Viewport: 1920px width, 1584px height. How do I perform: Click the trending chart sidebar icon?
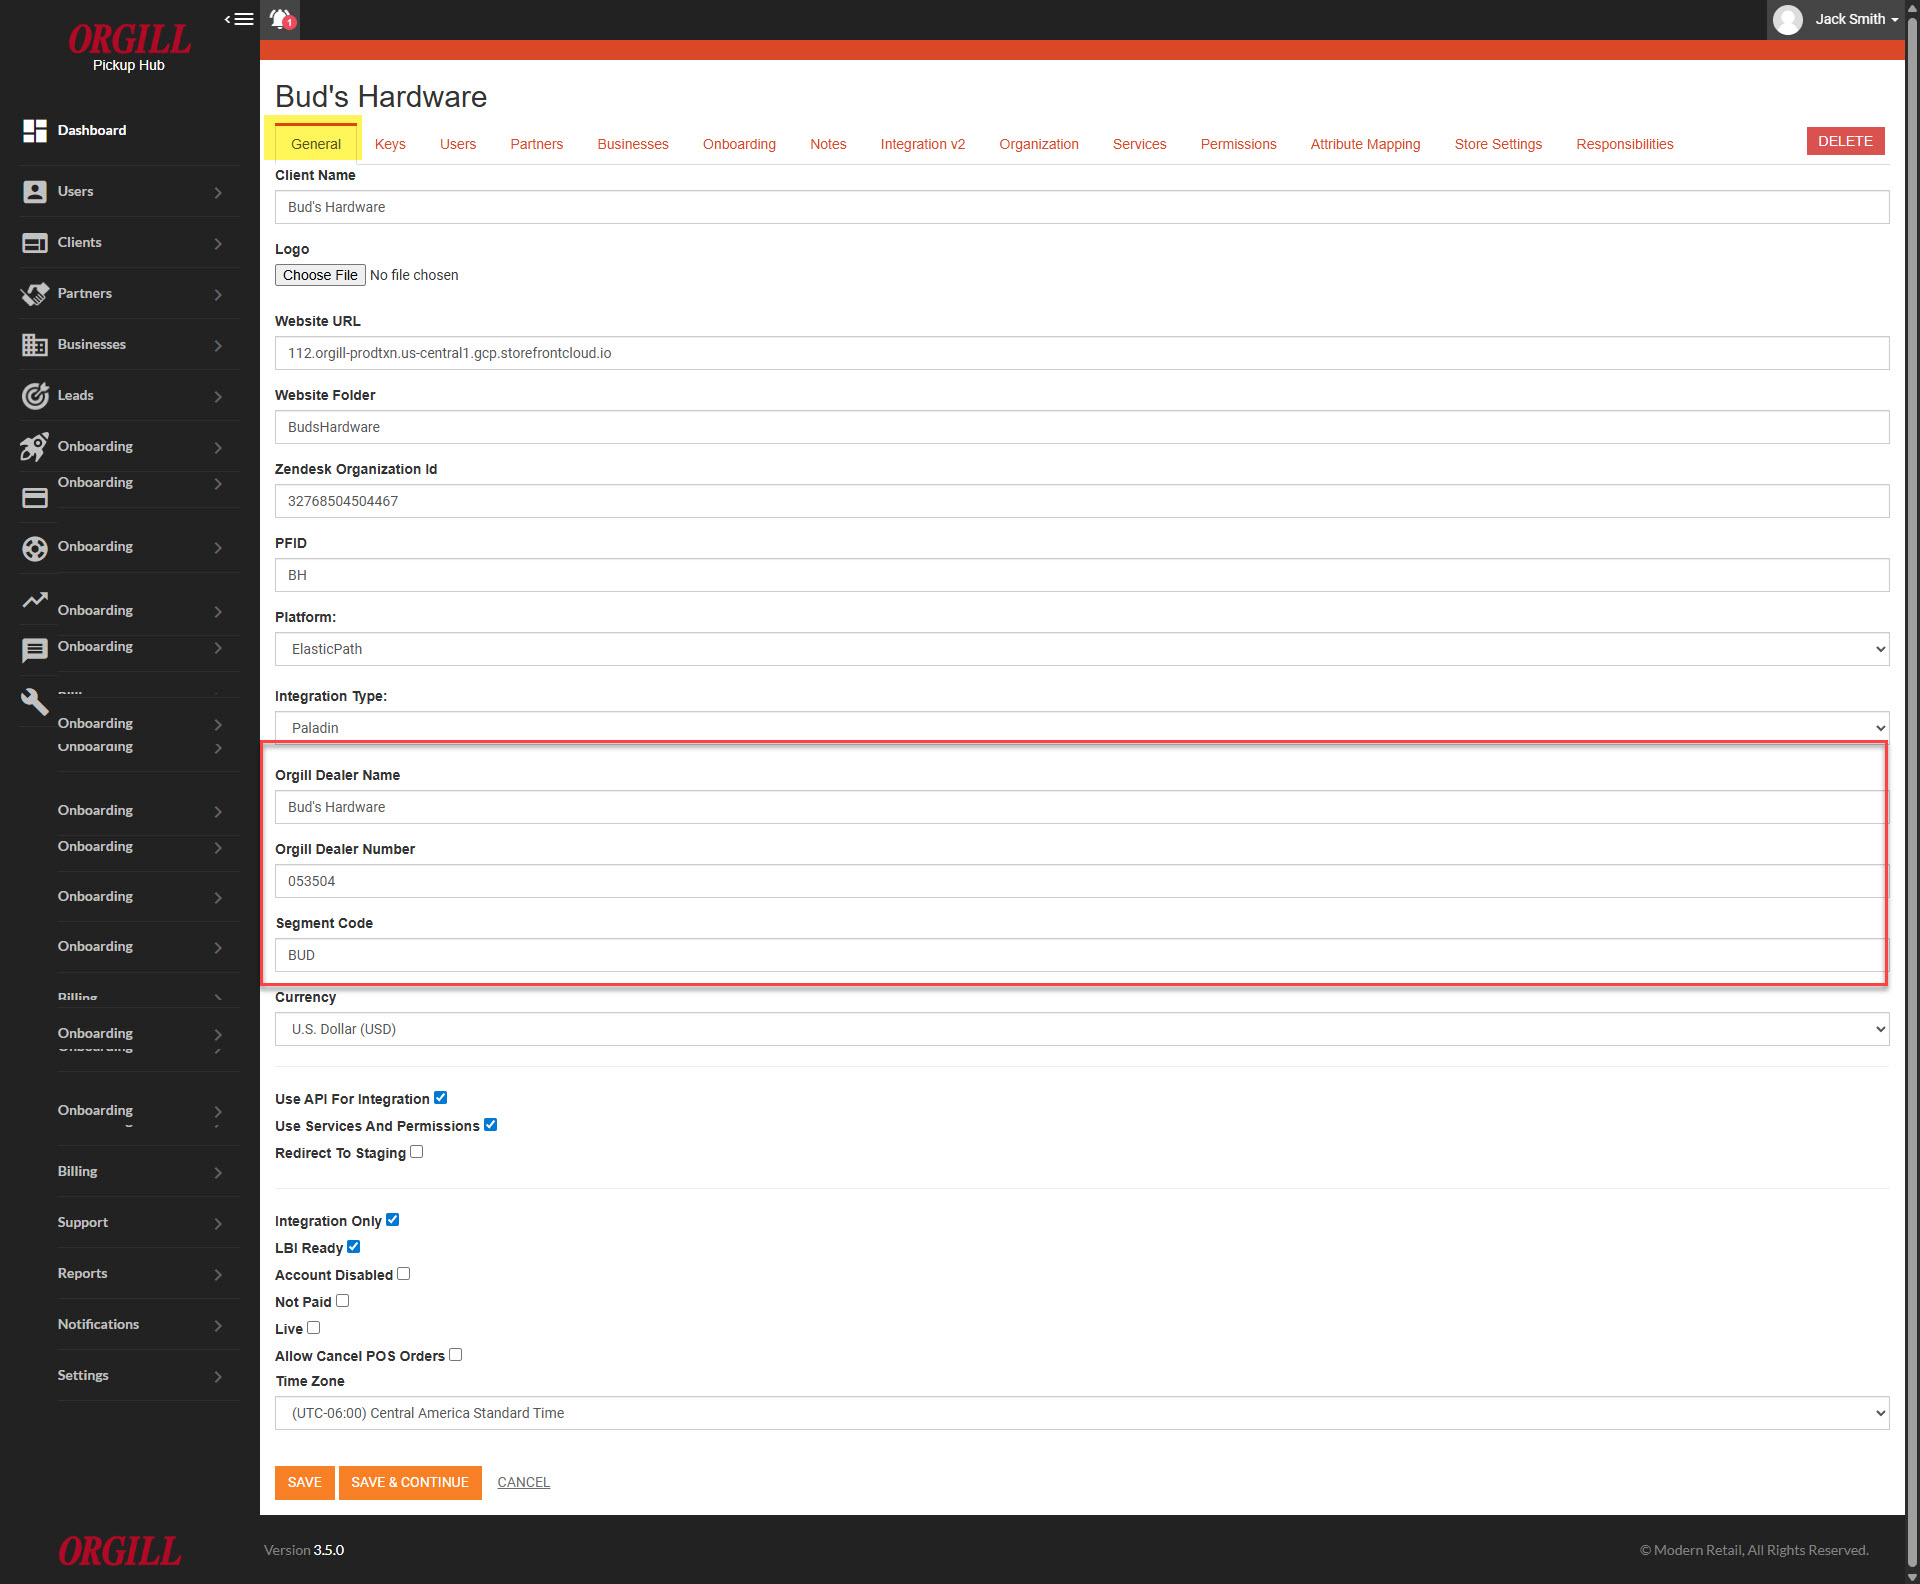(35, 600)
